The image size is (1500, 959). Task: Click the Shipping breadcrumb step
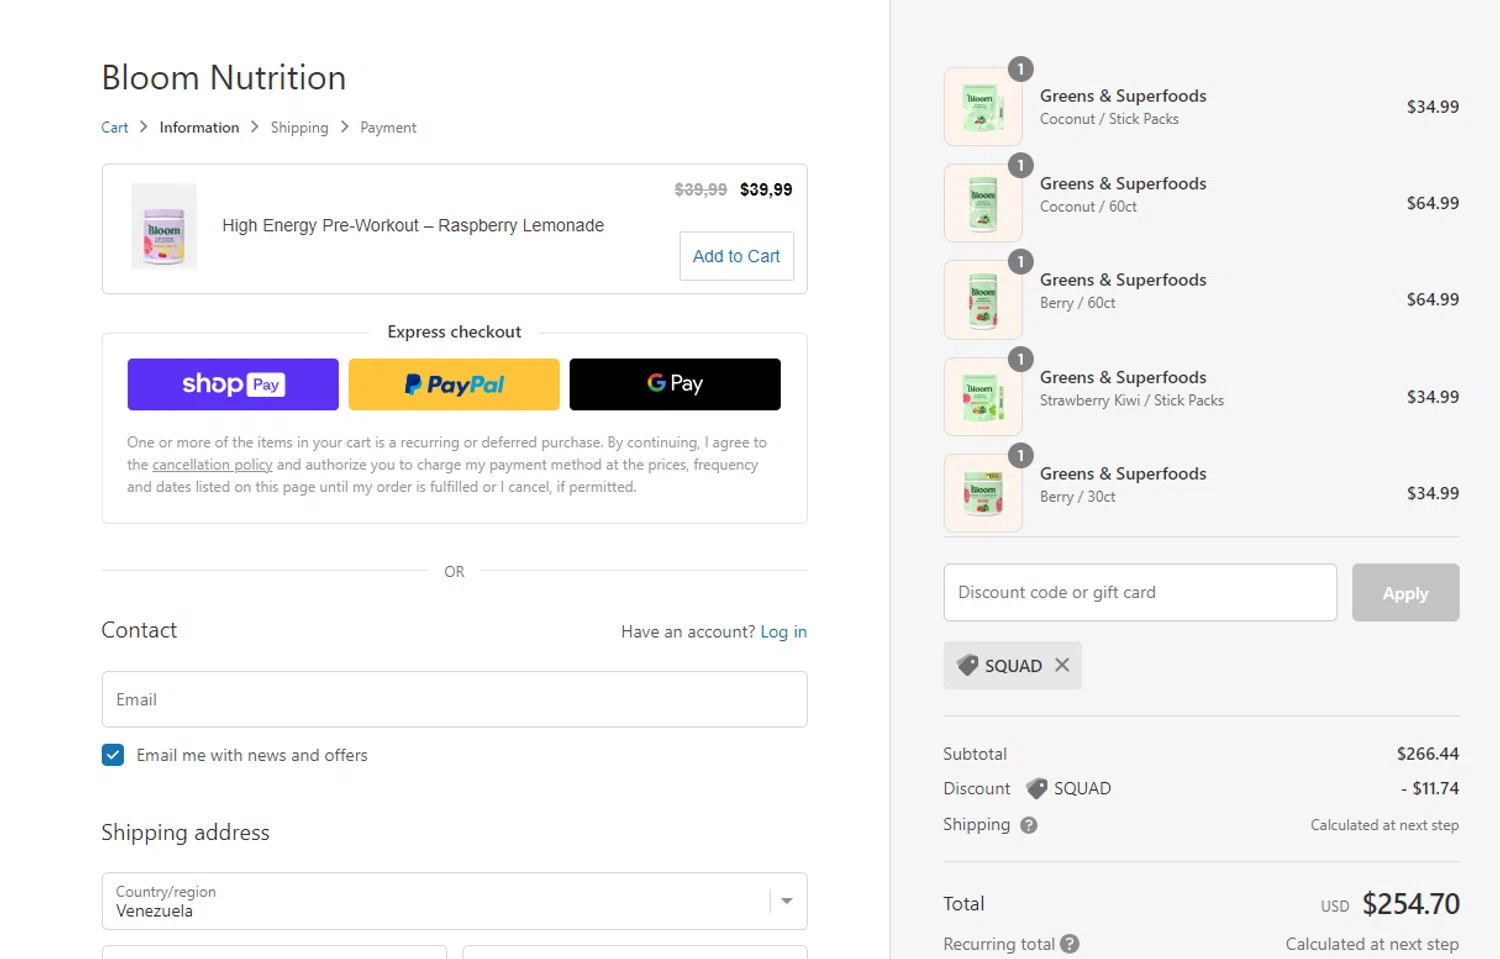[299, 128]
